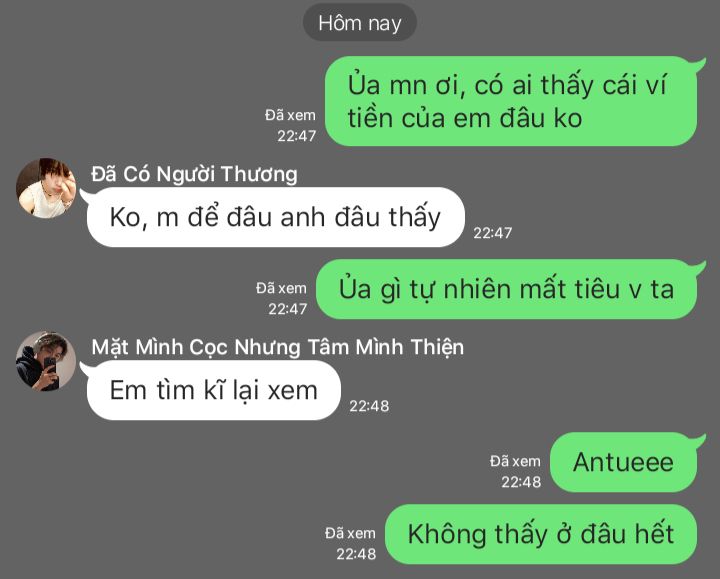Tap 'Đã xem' beside the ví tiền message
720x579 pixels.
(290, 115)
